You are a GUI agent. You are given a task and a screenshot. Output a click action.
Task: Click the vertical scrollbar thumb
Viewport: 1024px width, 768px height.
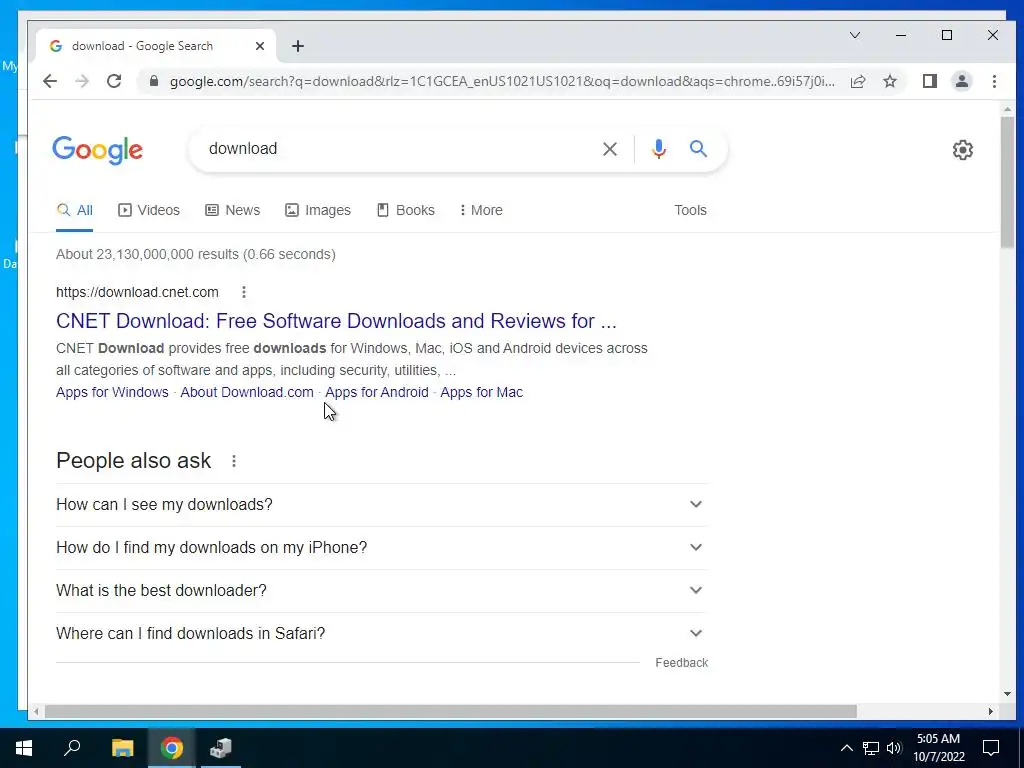pyautogui.click(x=1007, y=182)
